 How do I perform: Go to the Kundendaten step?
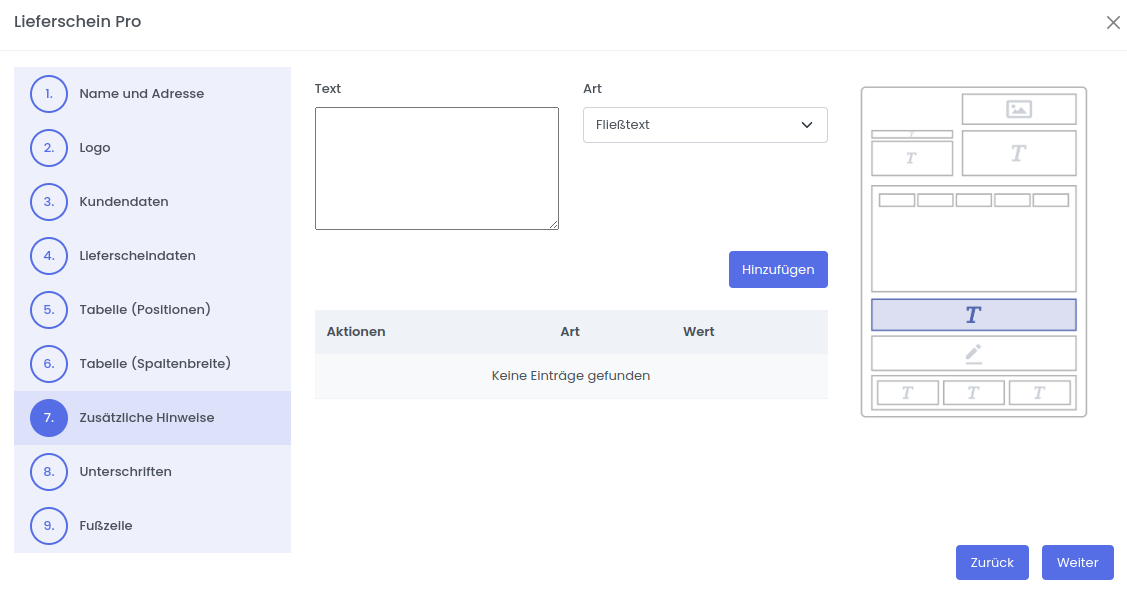(124, 202)
